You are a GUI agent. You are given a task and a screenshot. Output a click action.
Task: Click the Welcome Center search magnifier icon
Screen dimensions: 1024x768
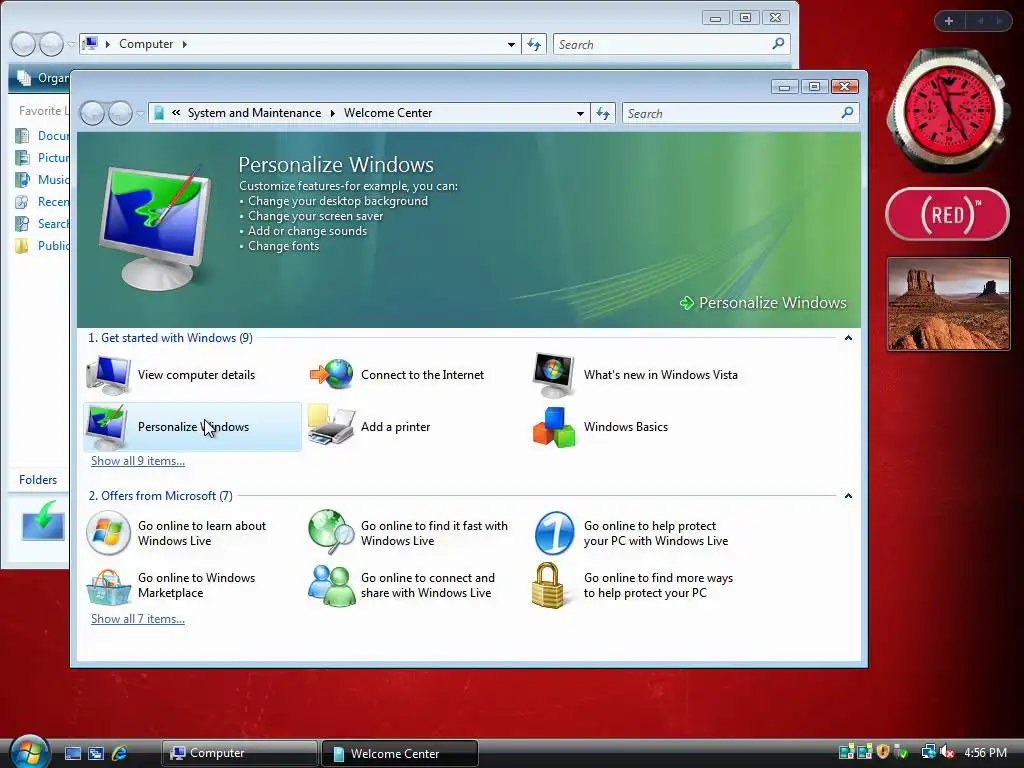(x=847, y=113)
